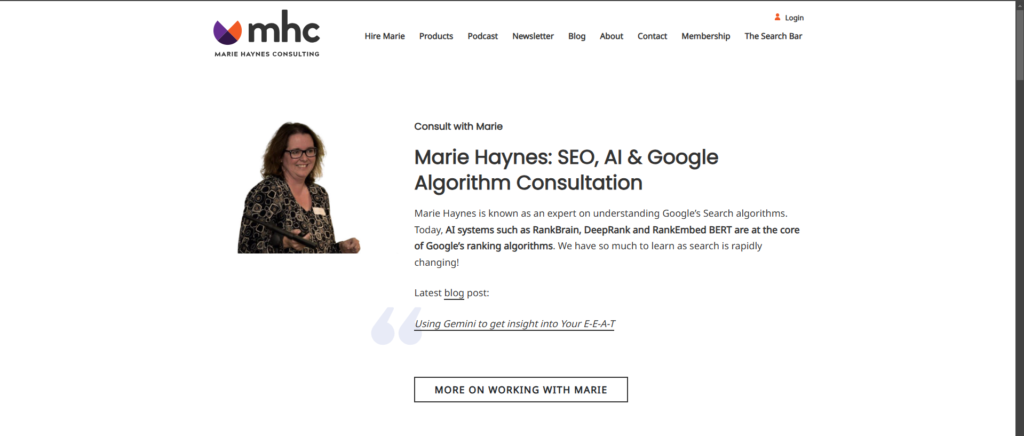Open the About page
Image resolution: width=1024 pixels, height=436 pixels.
[611, 36]
